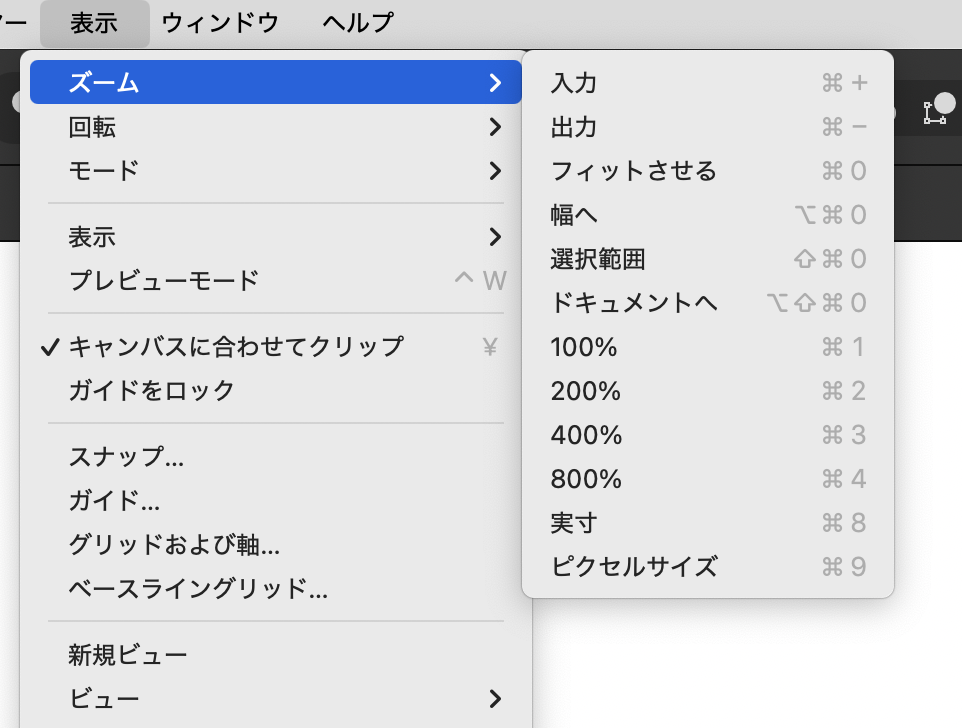This screenshot has width=962, height=728.
Task: Open グリッドおよび軸... settings
Action: click(173, 545)
